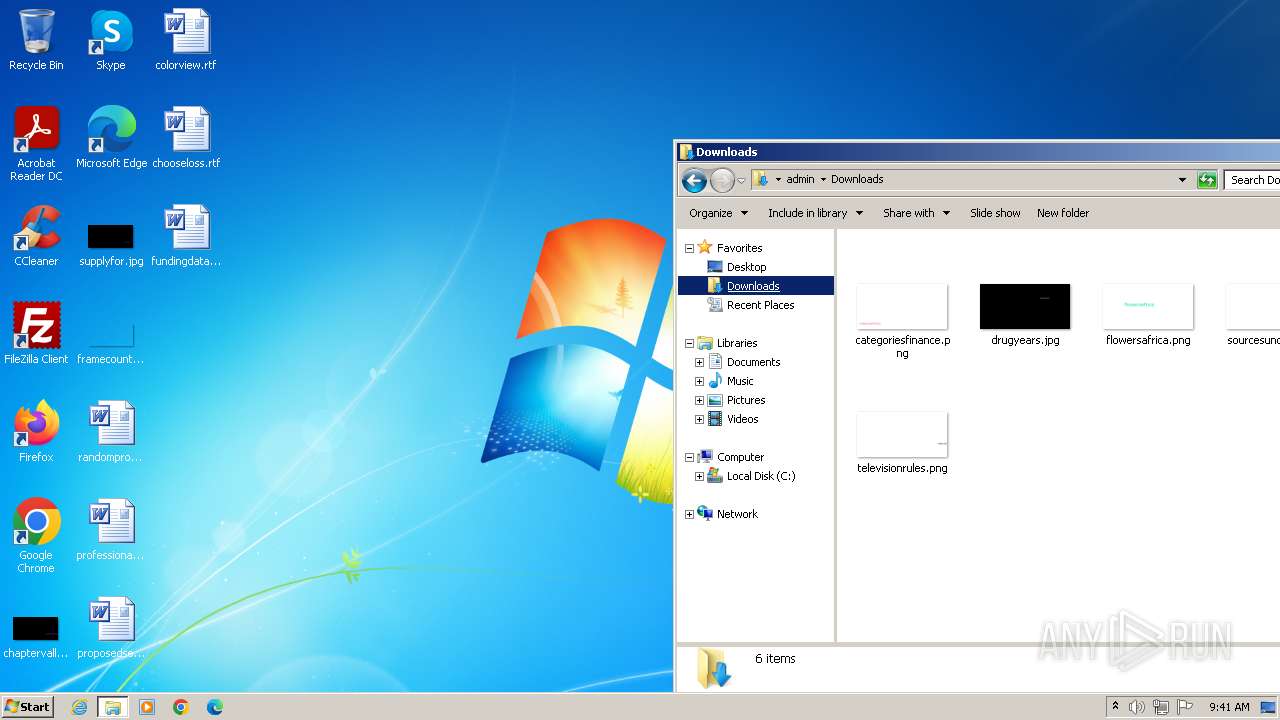Select the colorview.rtf desktop file
1280x720 pixels.
(x=186, y=40)
